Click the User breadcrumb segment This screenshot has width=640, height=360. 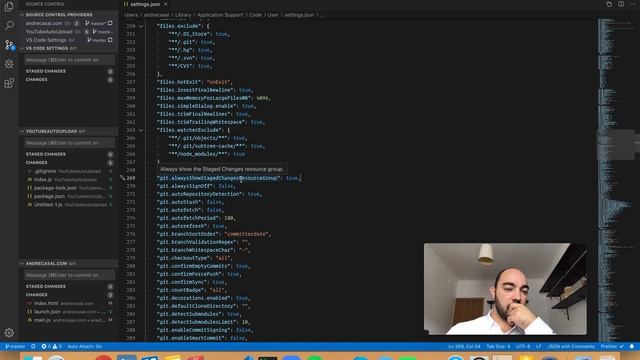pyautogui.click(x=273, y=15)
